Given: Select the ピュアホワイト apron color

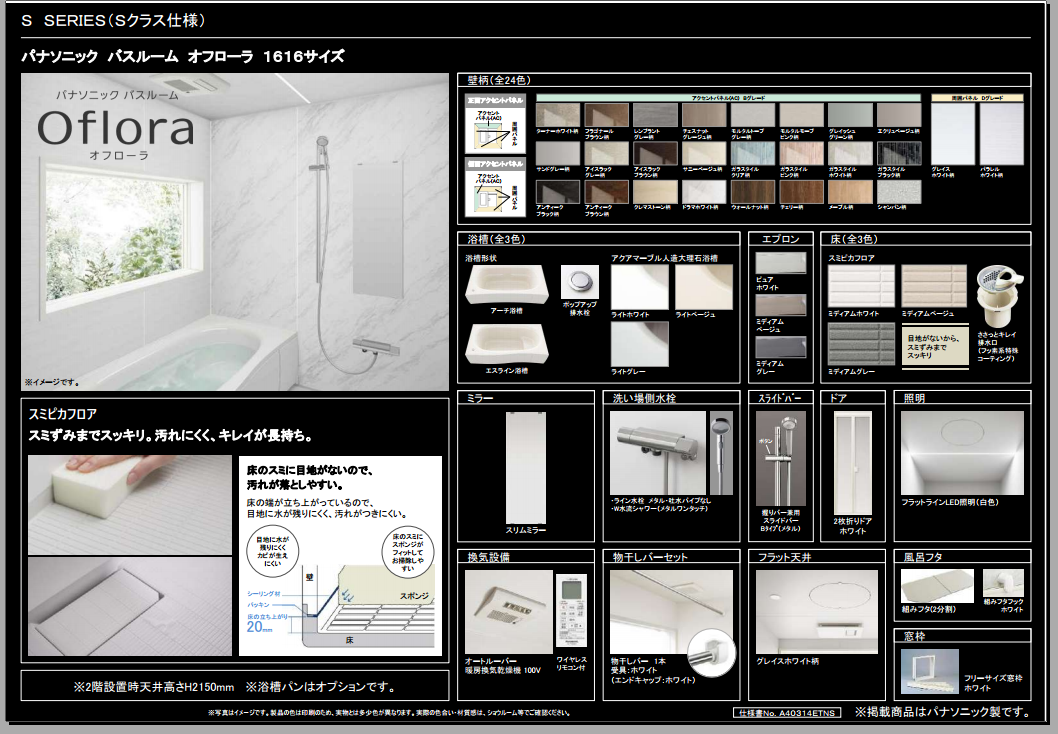Looking at the screenshot, I should pyautogui.click(x=781, y=263).
